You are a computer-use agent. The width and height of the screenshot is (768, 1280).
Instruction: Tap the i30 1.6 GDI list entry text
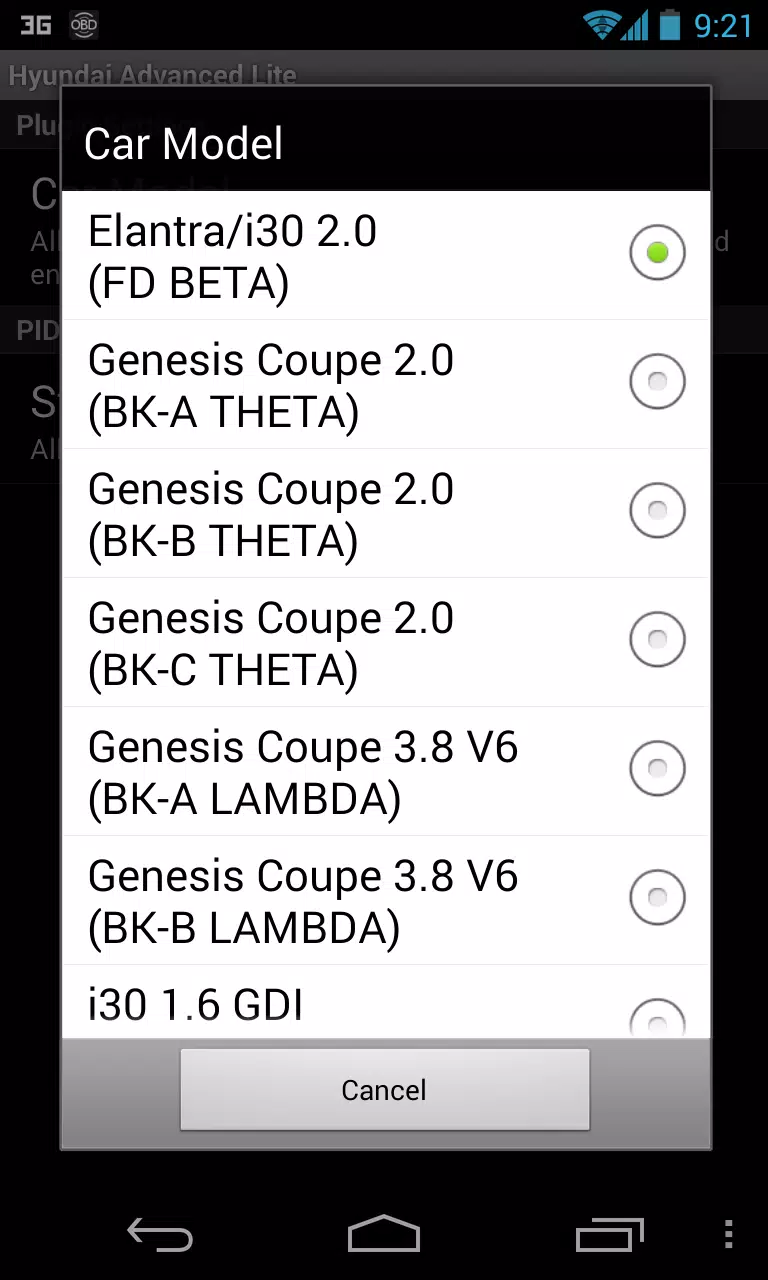(196, 1006)
